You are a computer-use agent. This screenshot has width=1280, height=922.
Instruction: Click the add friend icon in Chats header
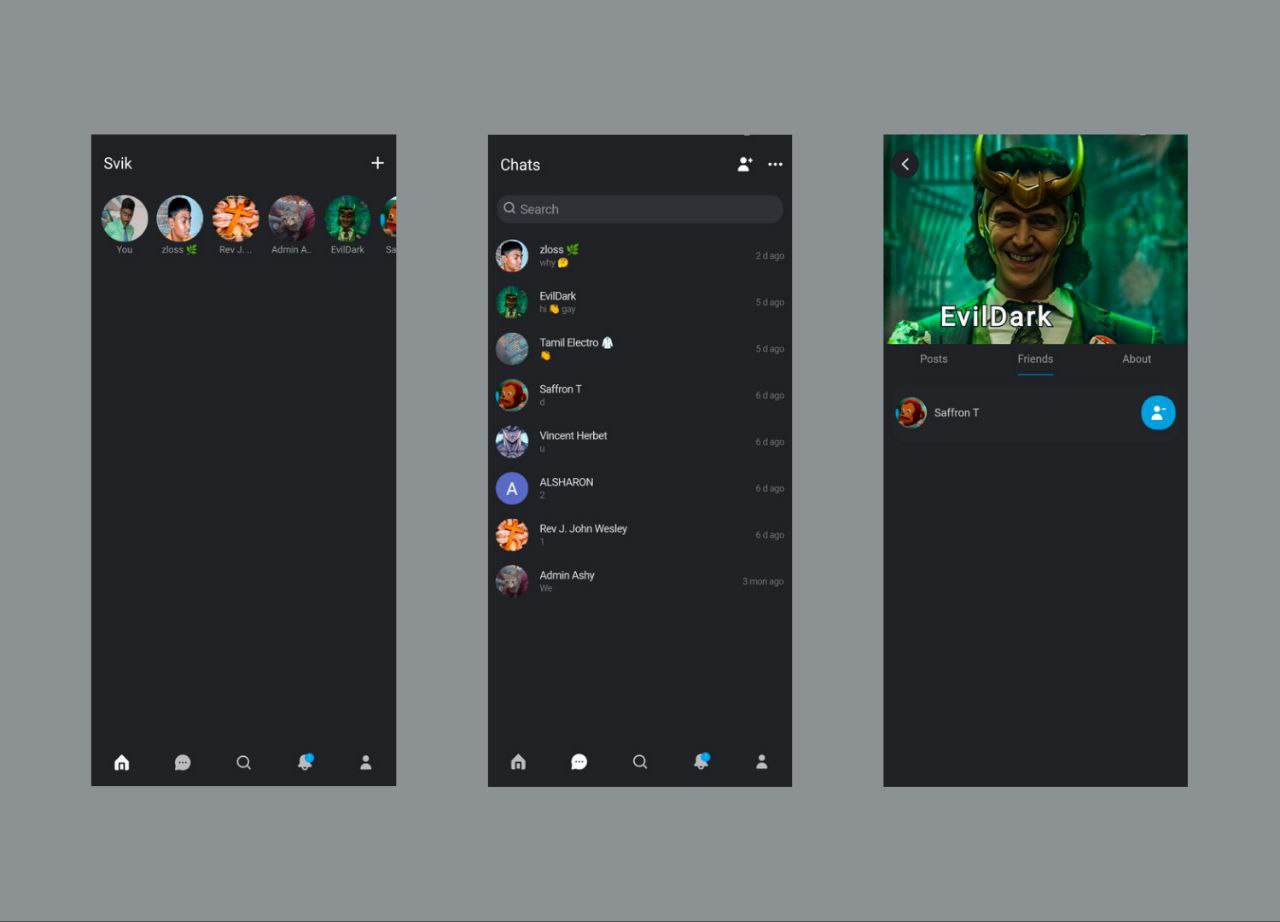[745, 164]
